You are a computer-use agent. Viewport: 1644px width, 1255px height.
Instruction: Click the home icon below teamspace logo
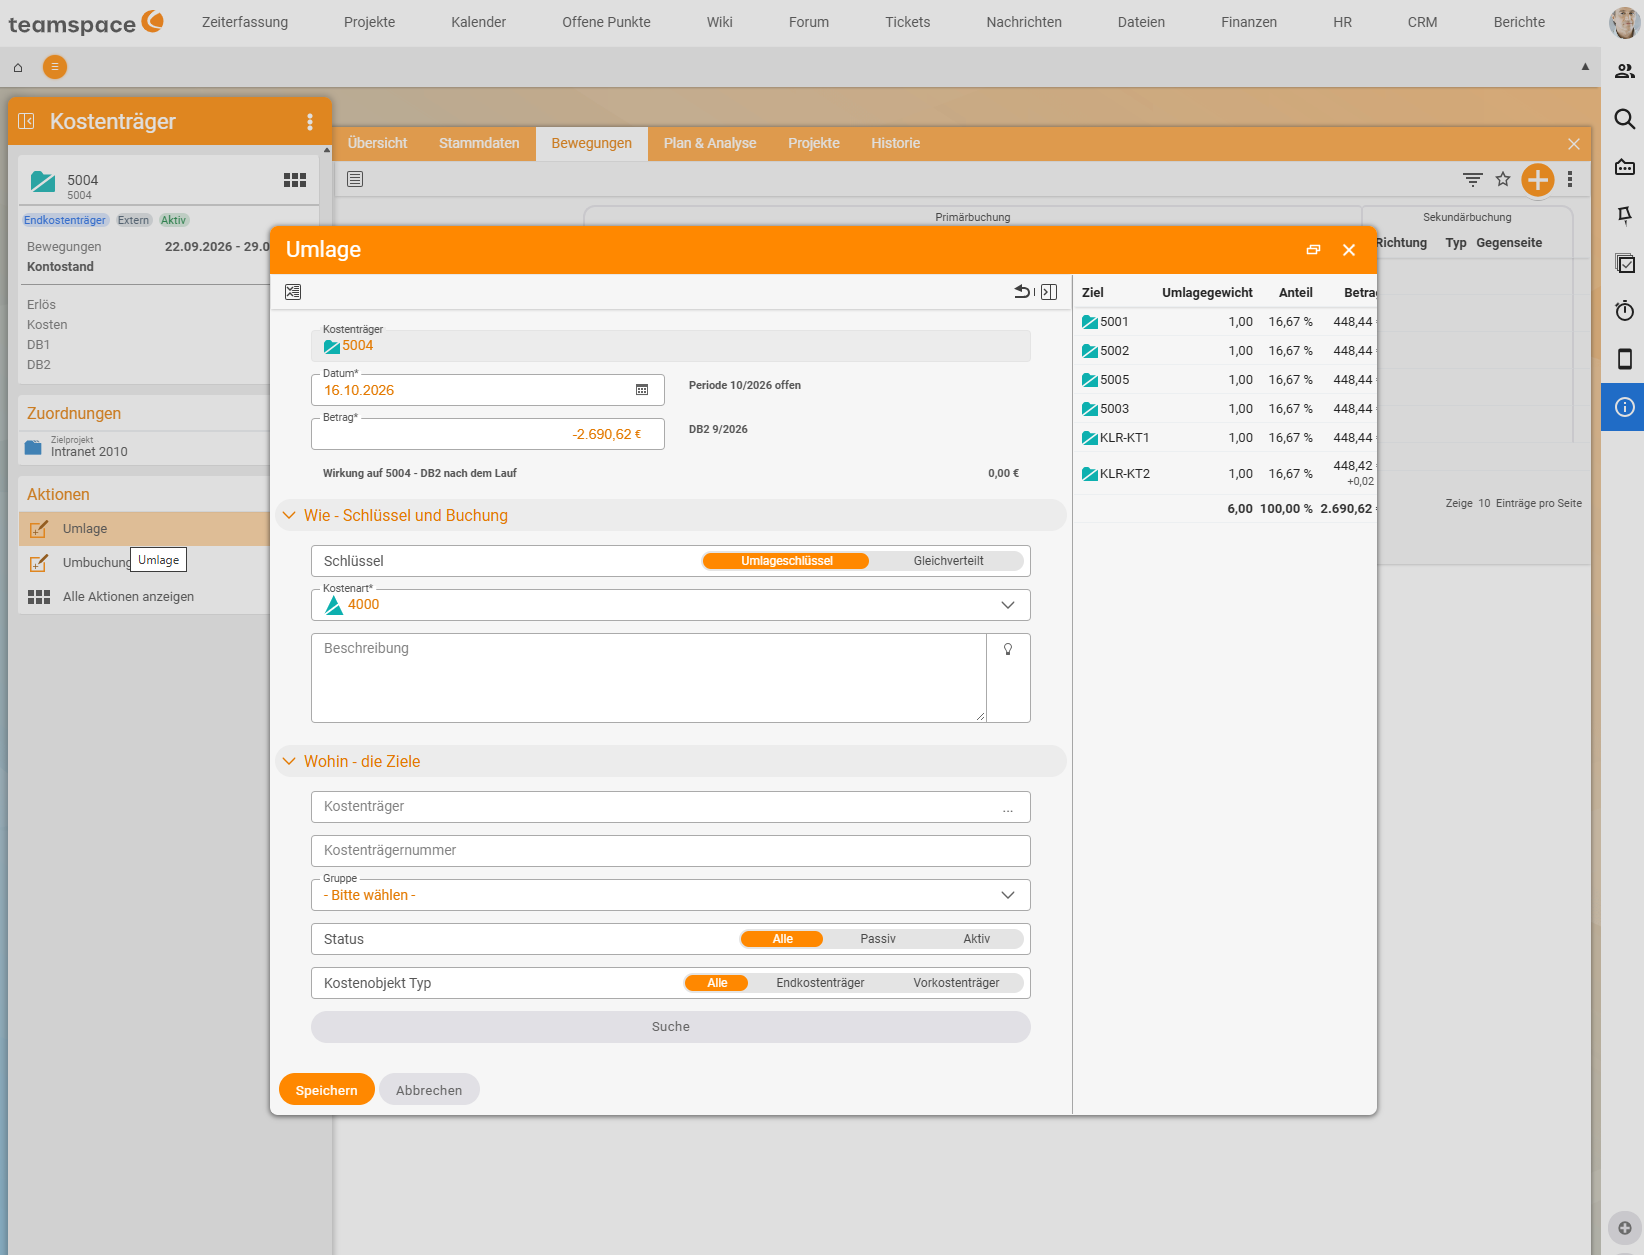pos(18,68)
